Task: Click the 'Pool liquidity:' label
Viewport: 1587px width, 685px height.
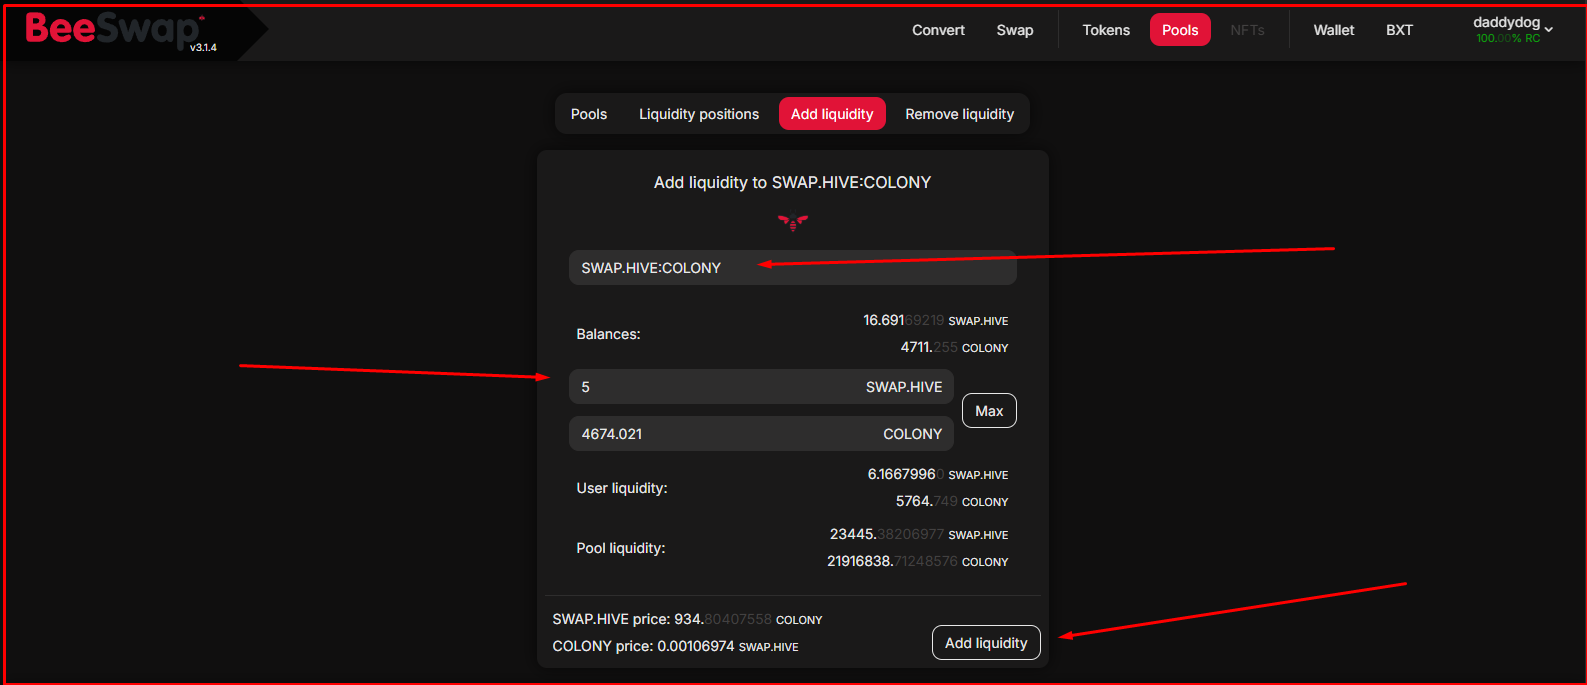Action: (621, 548)
